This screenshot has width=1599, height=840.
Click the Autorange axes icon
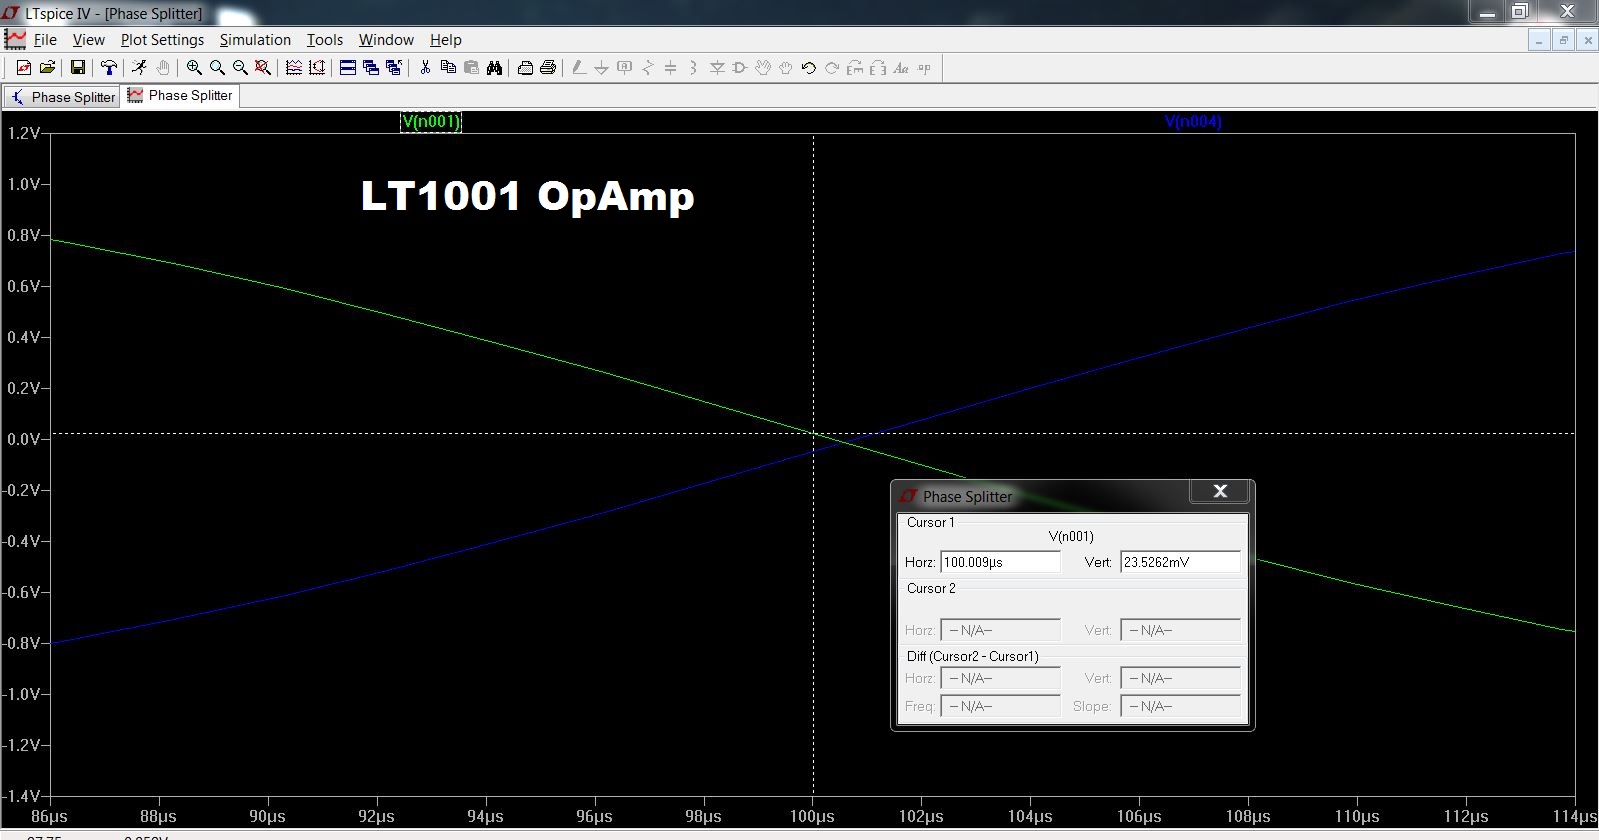(317, 68)
